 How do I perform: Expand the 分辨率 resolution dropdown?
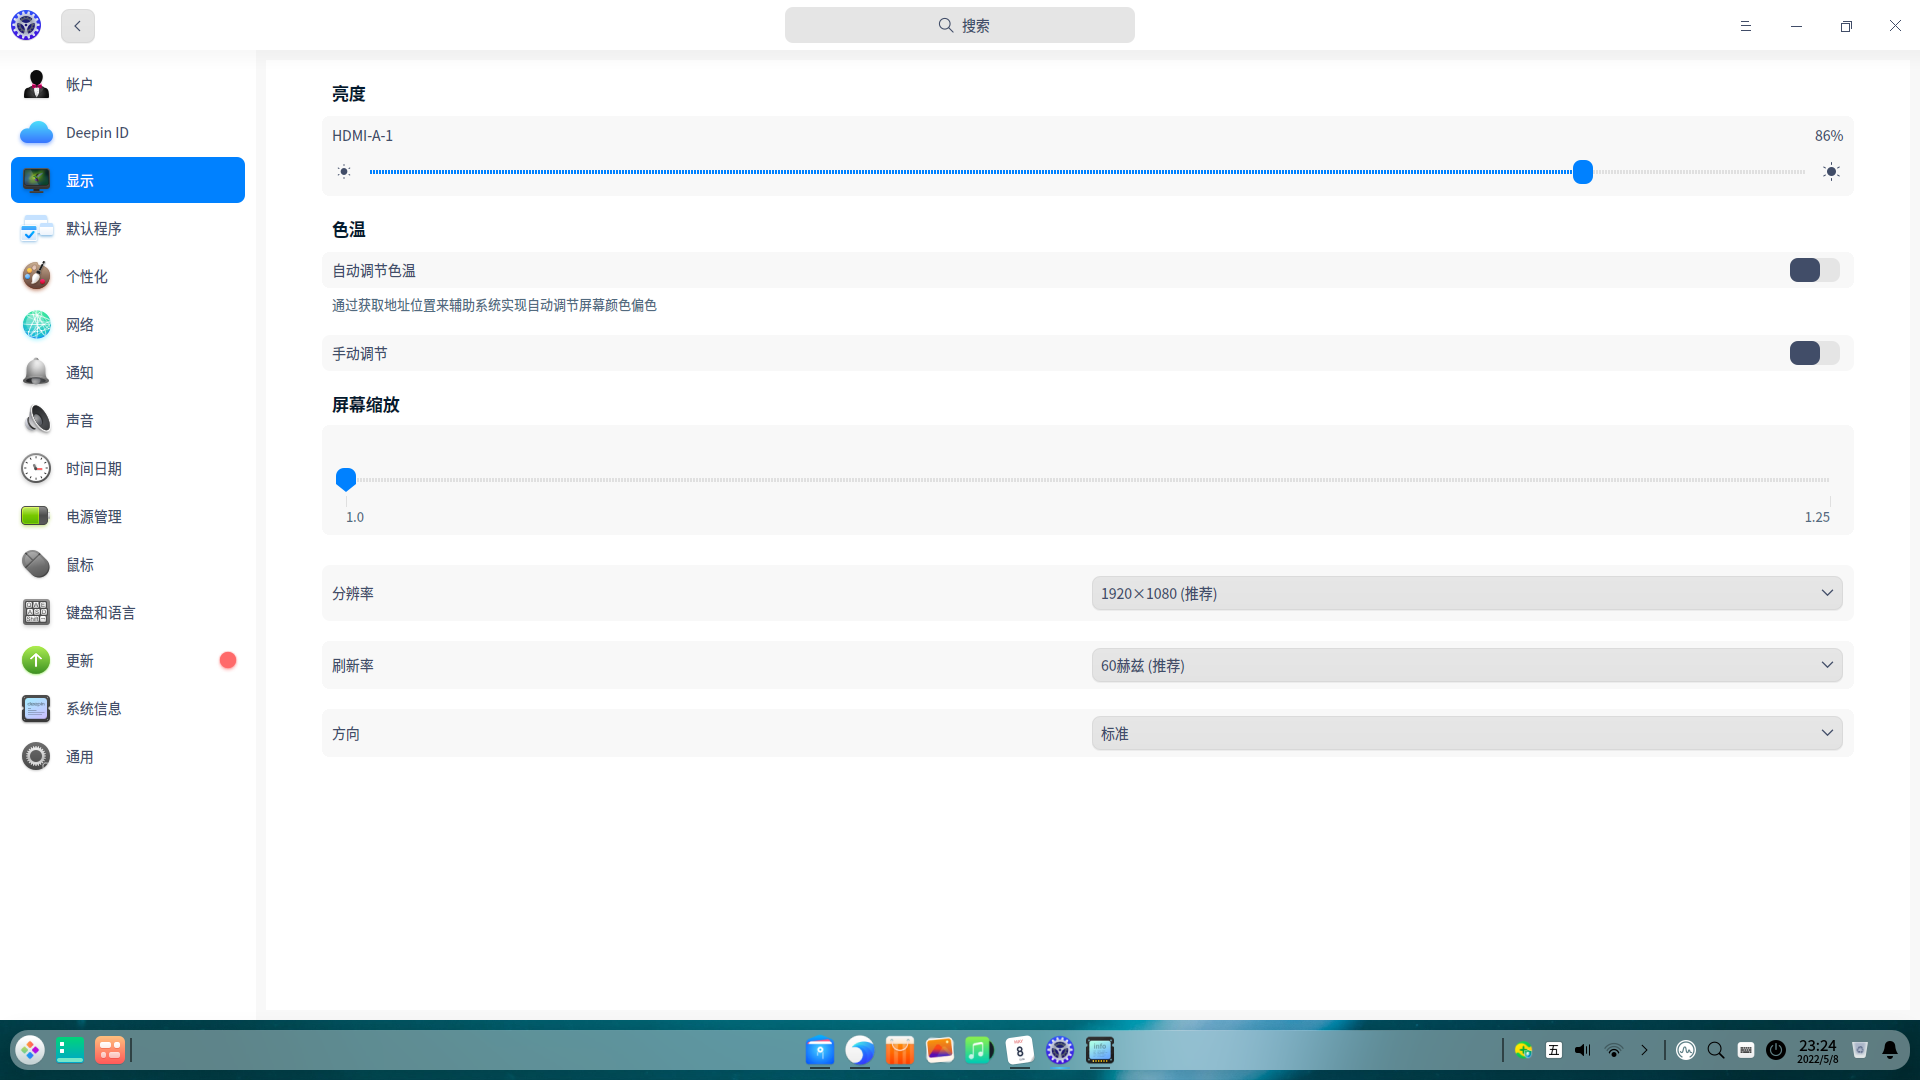click(1466, 593)
